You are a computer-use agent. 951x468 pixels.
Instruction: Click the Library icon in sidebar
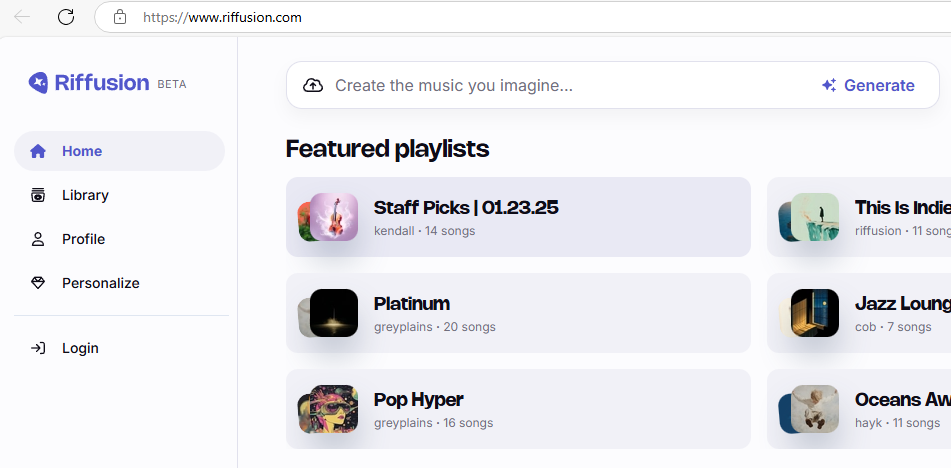pyautogui.click(x=38, y=195)
